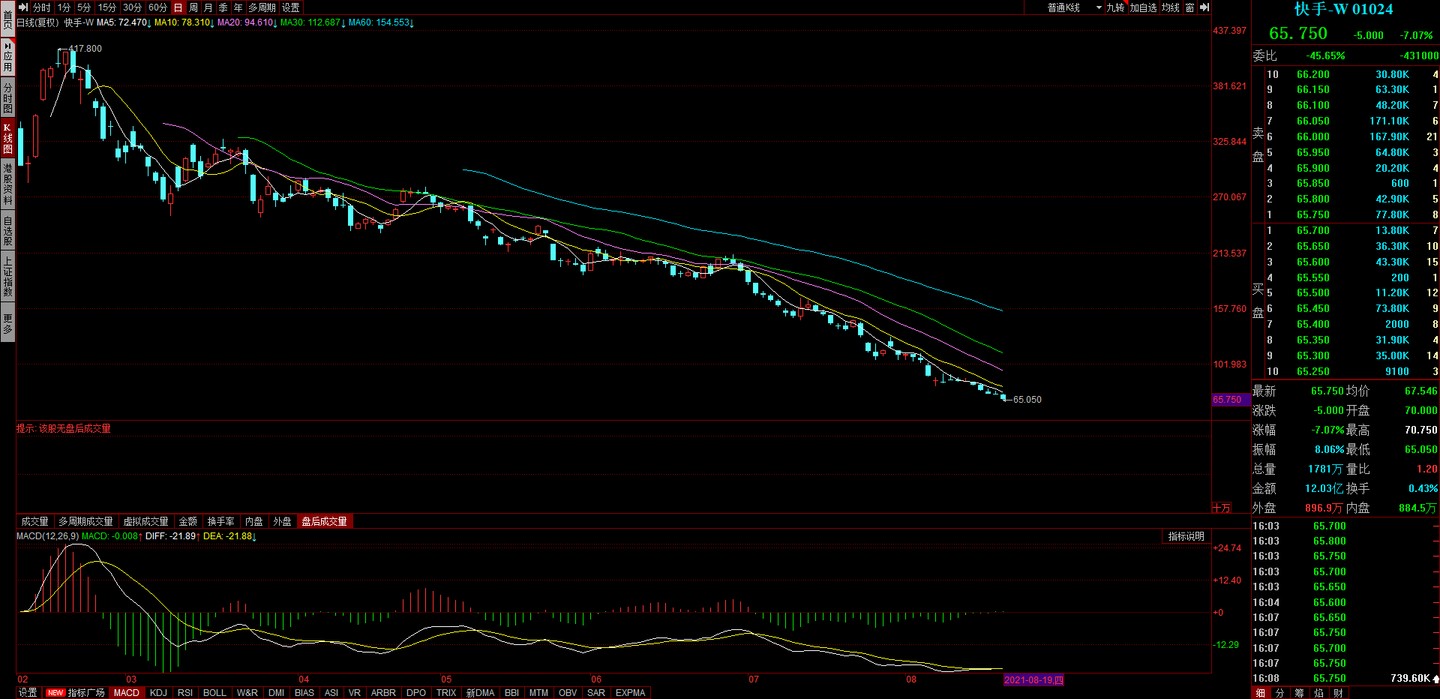
Task: Click the 指标说明 button
Action: [1186, 537]
